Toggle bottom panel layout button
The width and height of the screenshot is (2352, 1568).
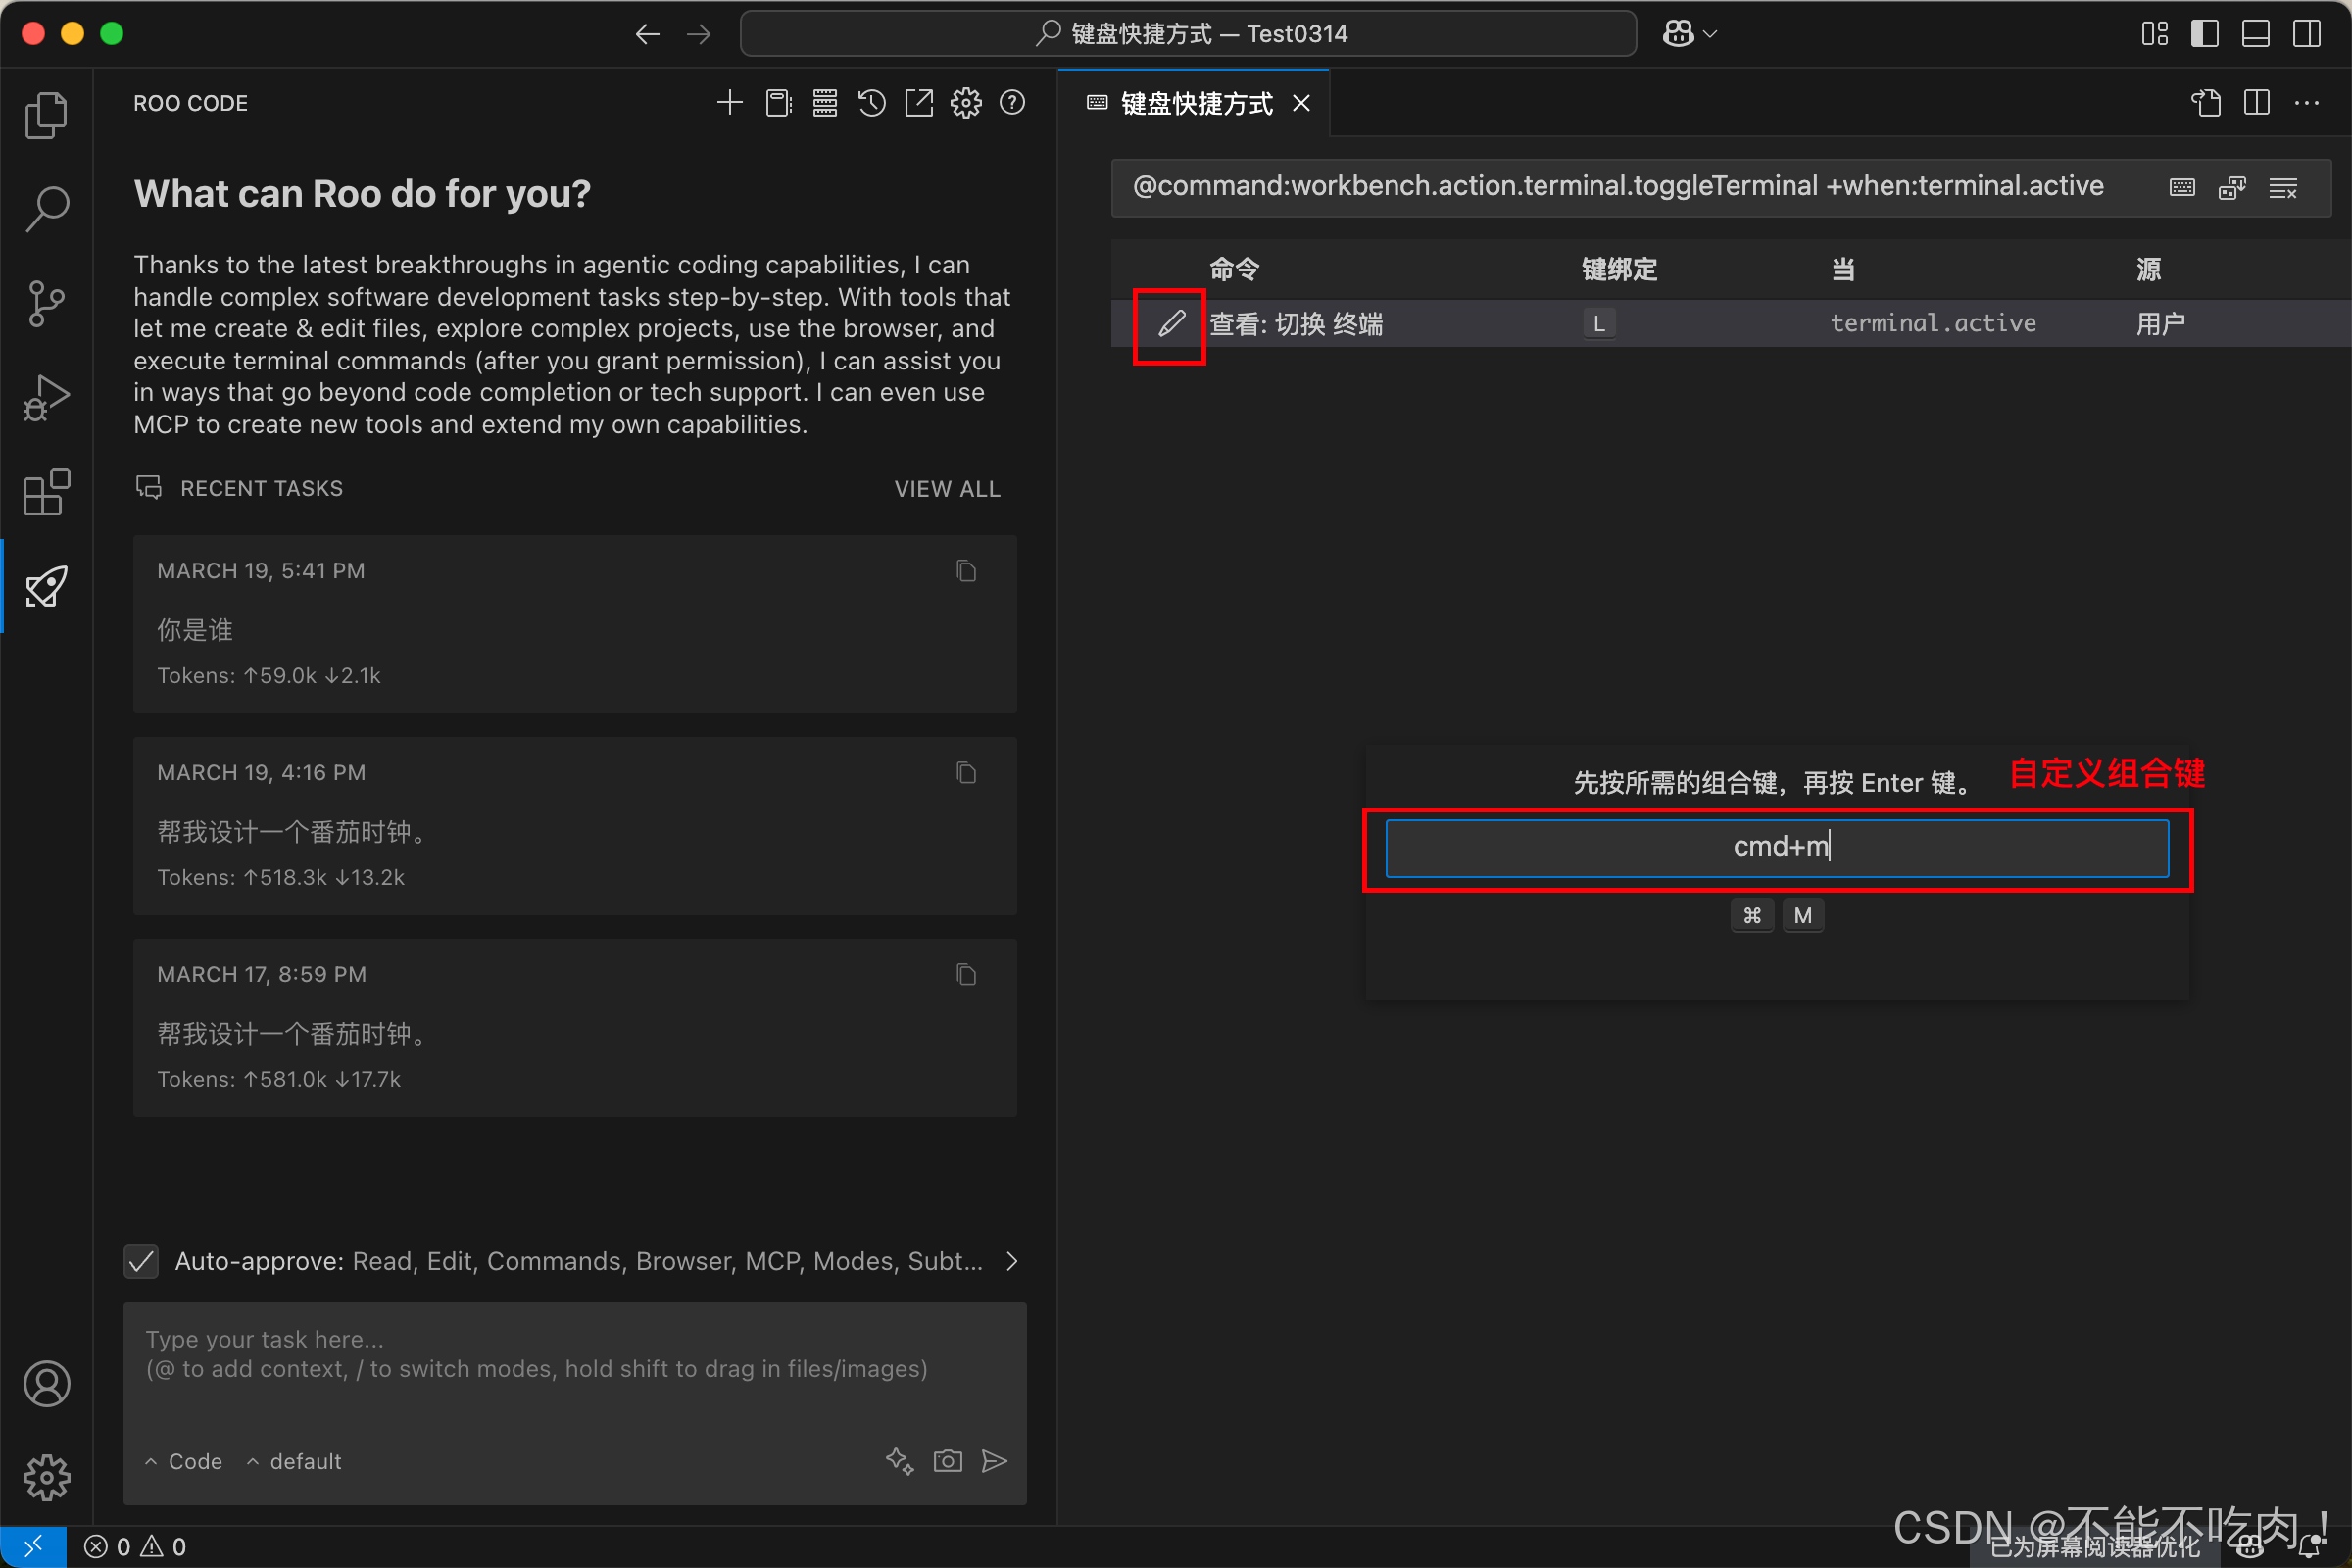[x=2255, y=34]
